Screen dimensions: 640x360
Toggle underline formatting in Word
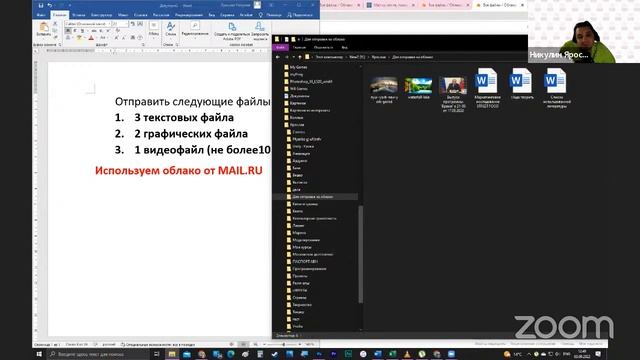(82, 31)
